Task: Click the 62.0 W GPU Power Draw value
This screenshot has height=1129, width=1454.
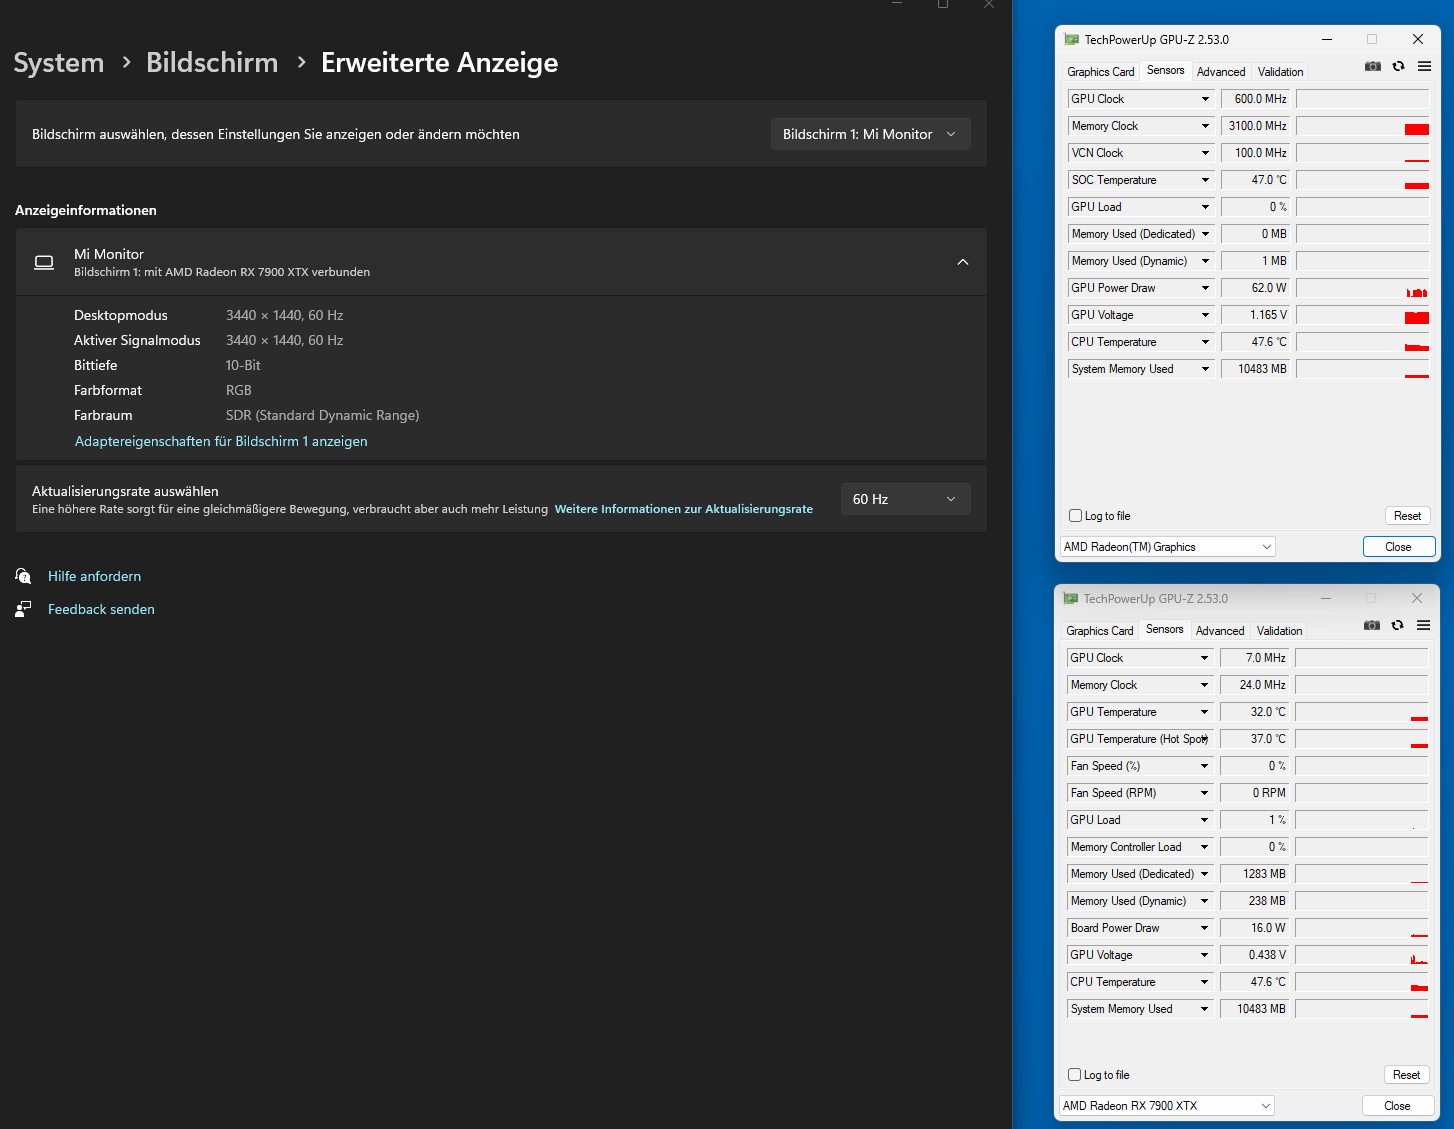Action: [x=1256, y=288]
